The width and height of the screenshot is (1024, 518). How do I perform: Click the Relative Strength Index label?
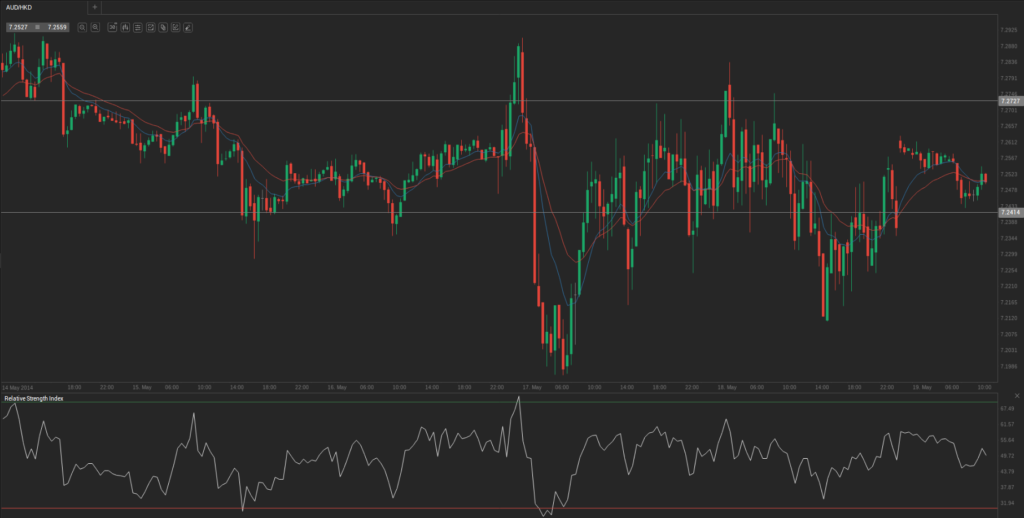point(34,398)
